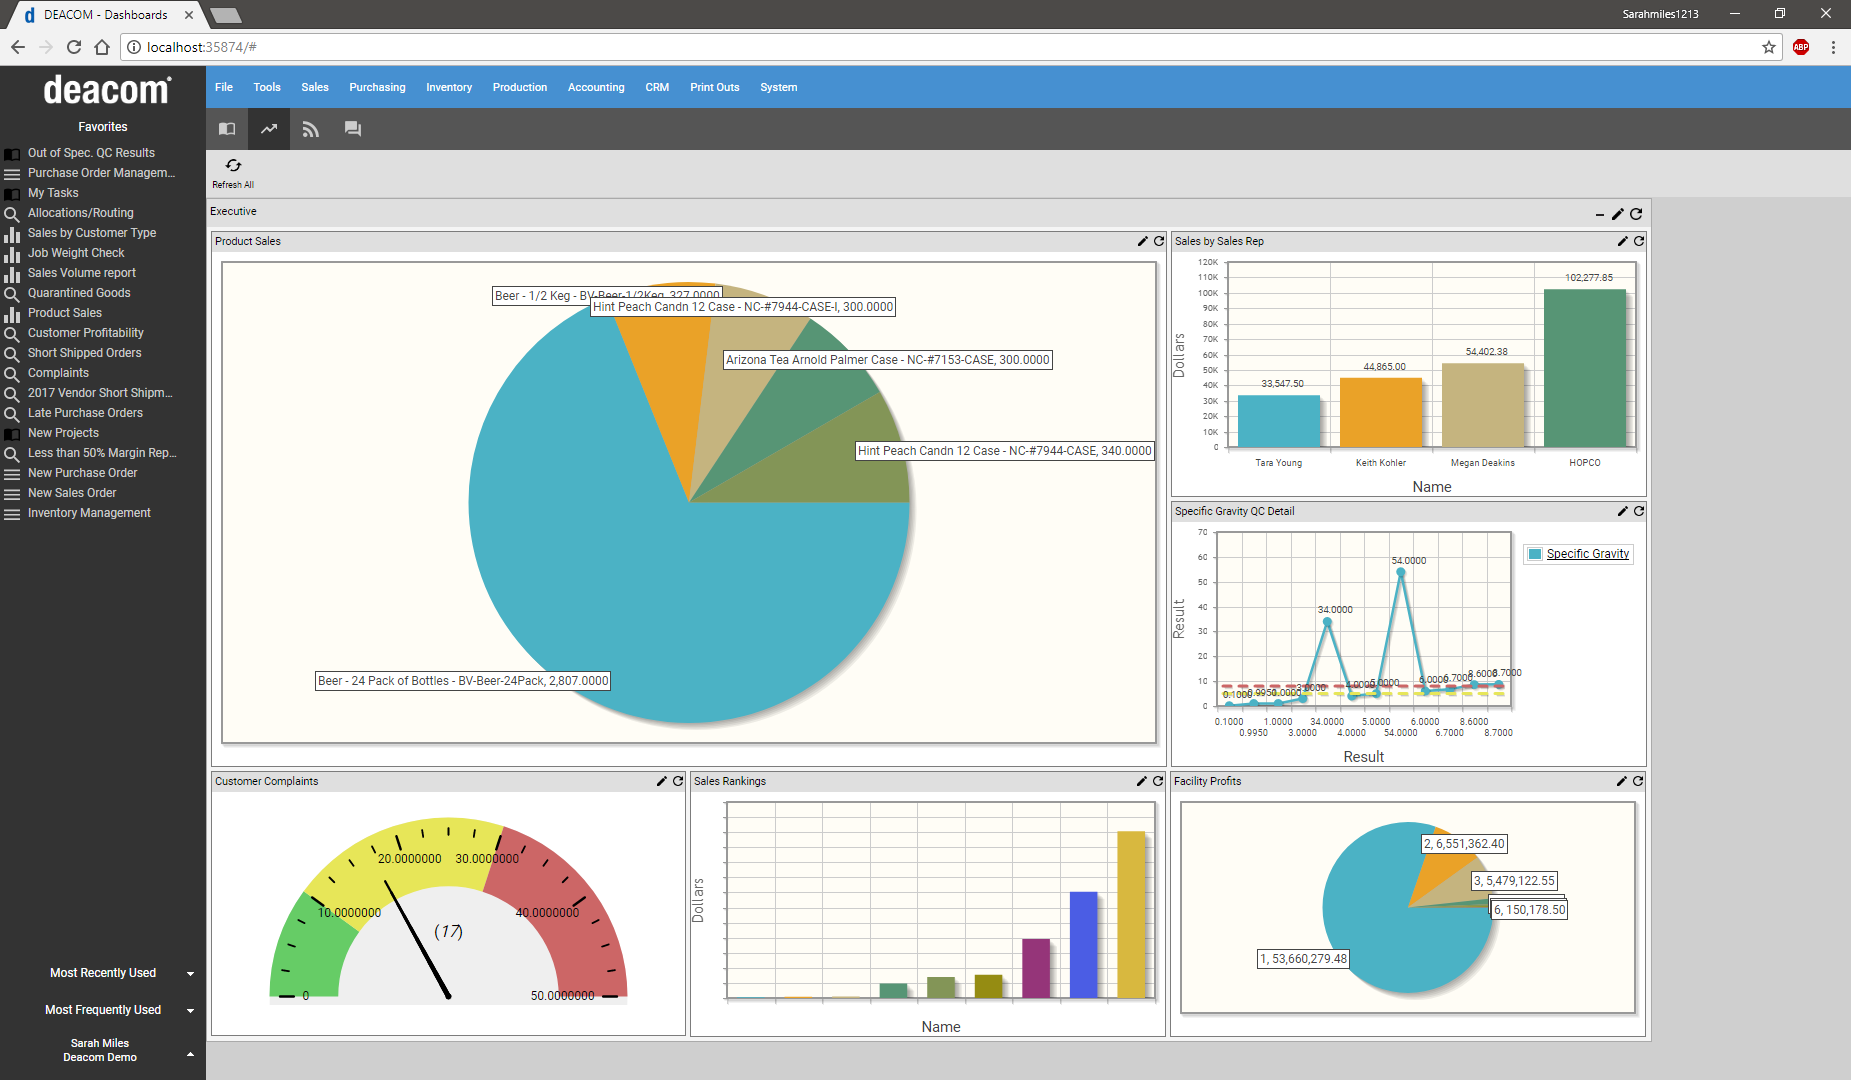Expand the Most Recently Used section
1851x1080 pixels.
[x=190, y=972]
